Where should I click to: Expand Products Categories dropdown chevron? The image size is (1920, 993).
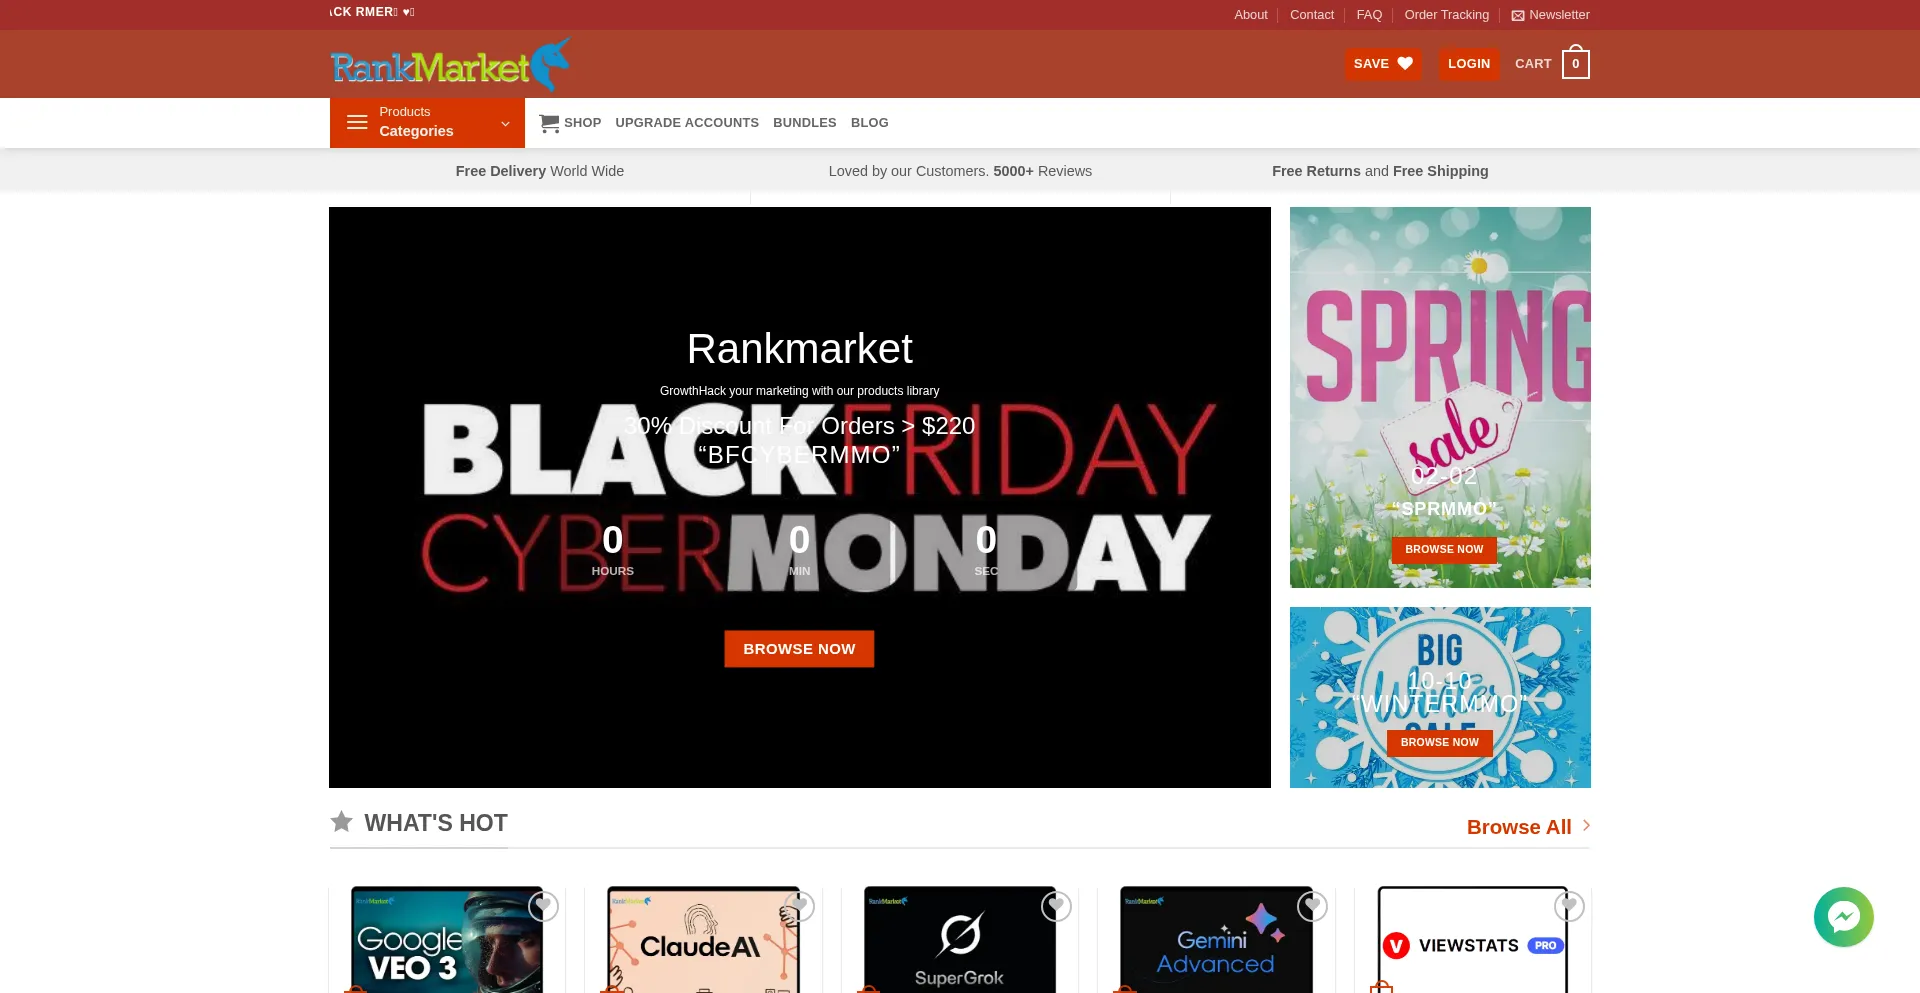coord(505,124)
